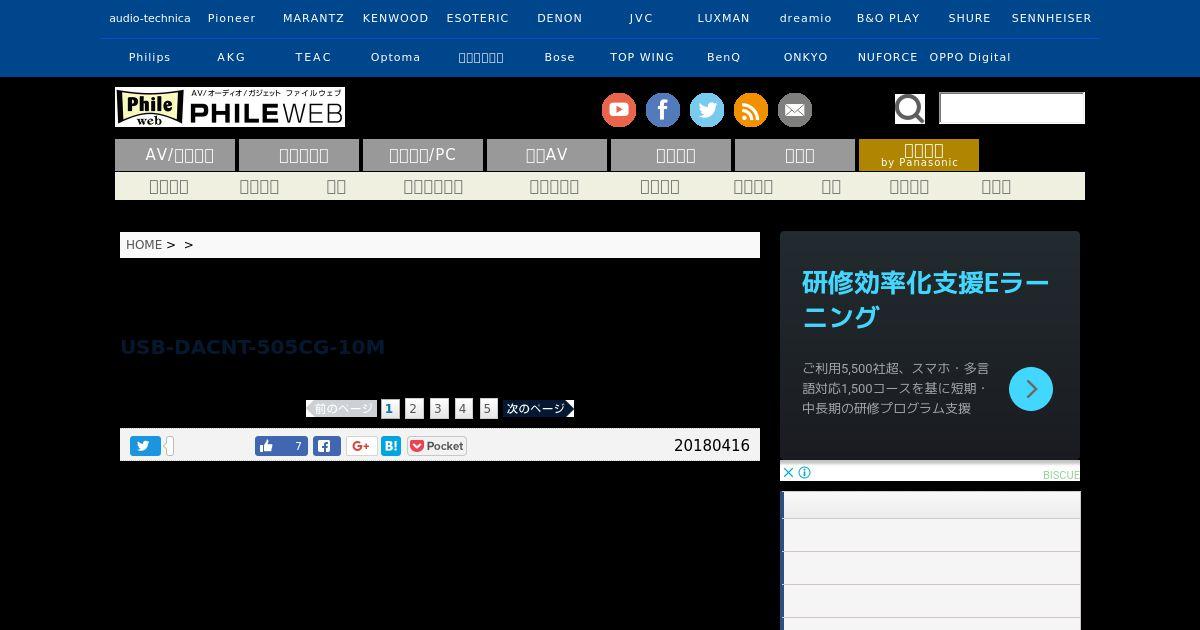
Task: Open the Pioneer brand link
Action: click(232, 18)
